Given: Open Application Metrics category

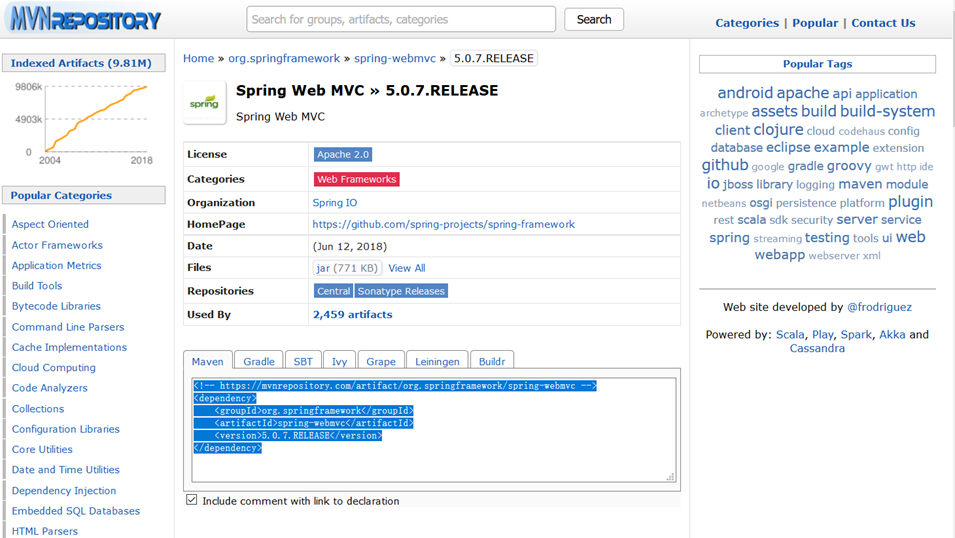Looking at the screenshot, I should coord(57,266).
